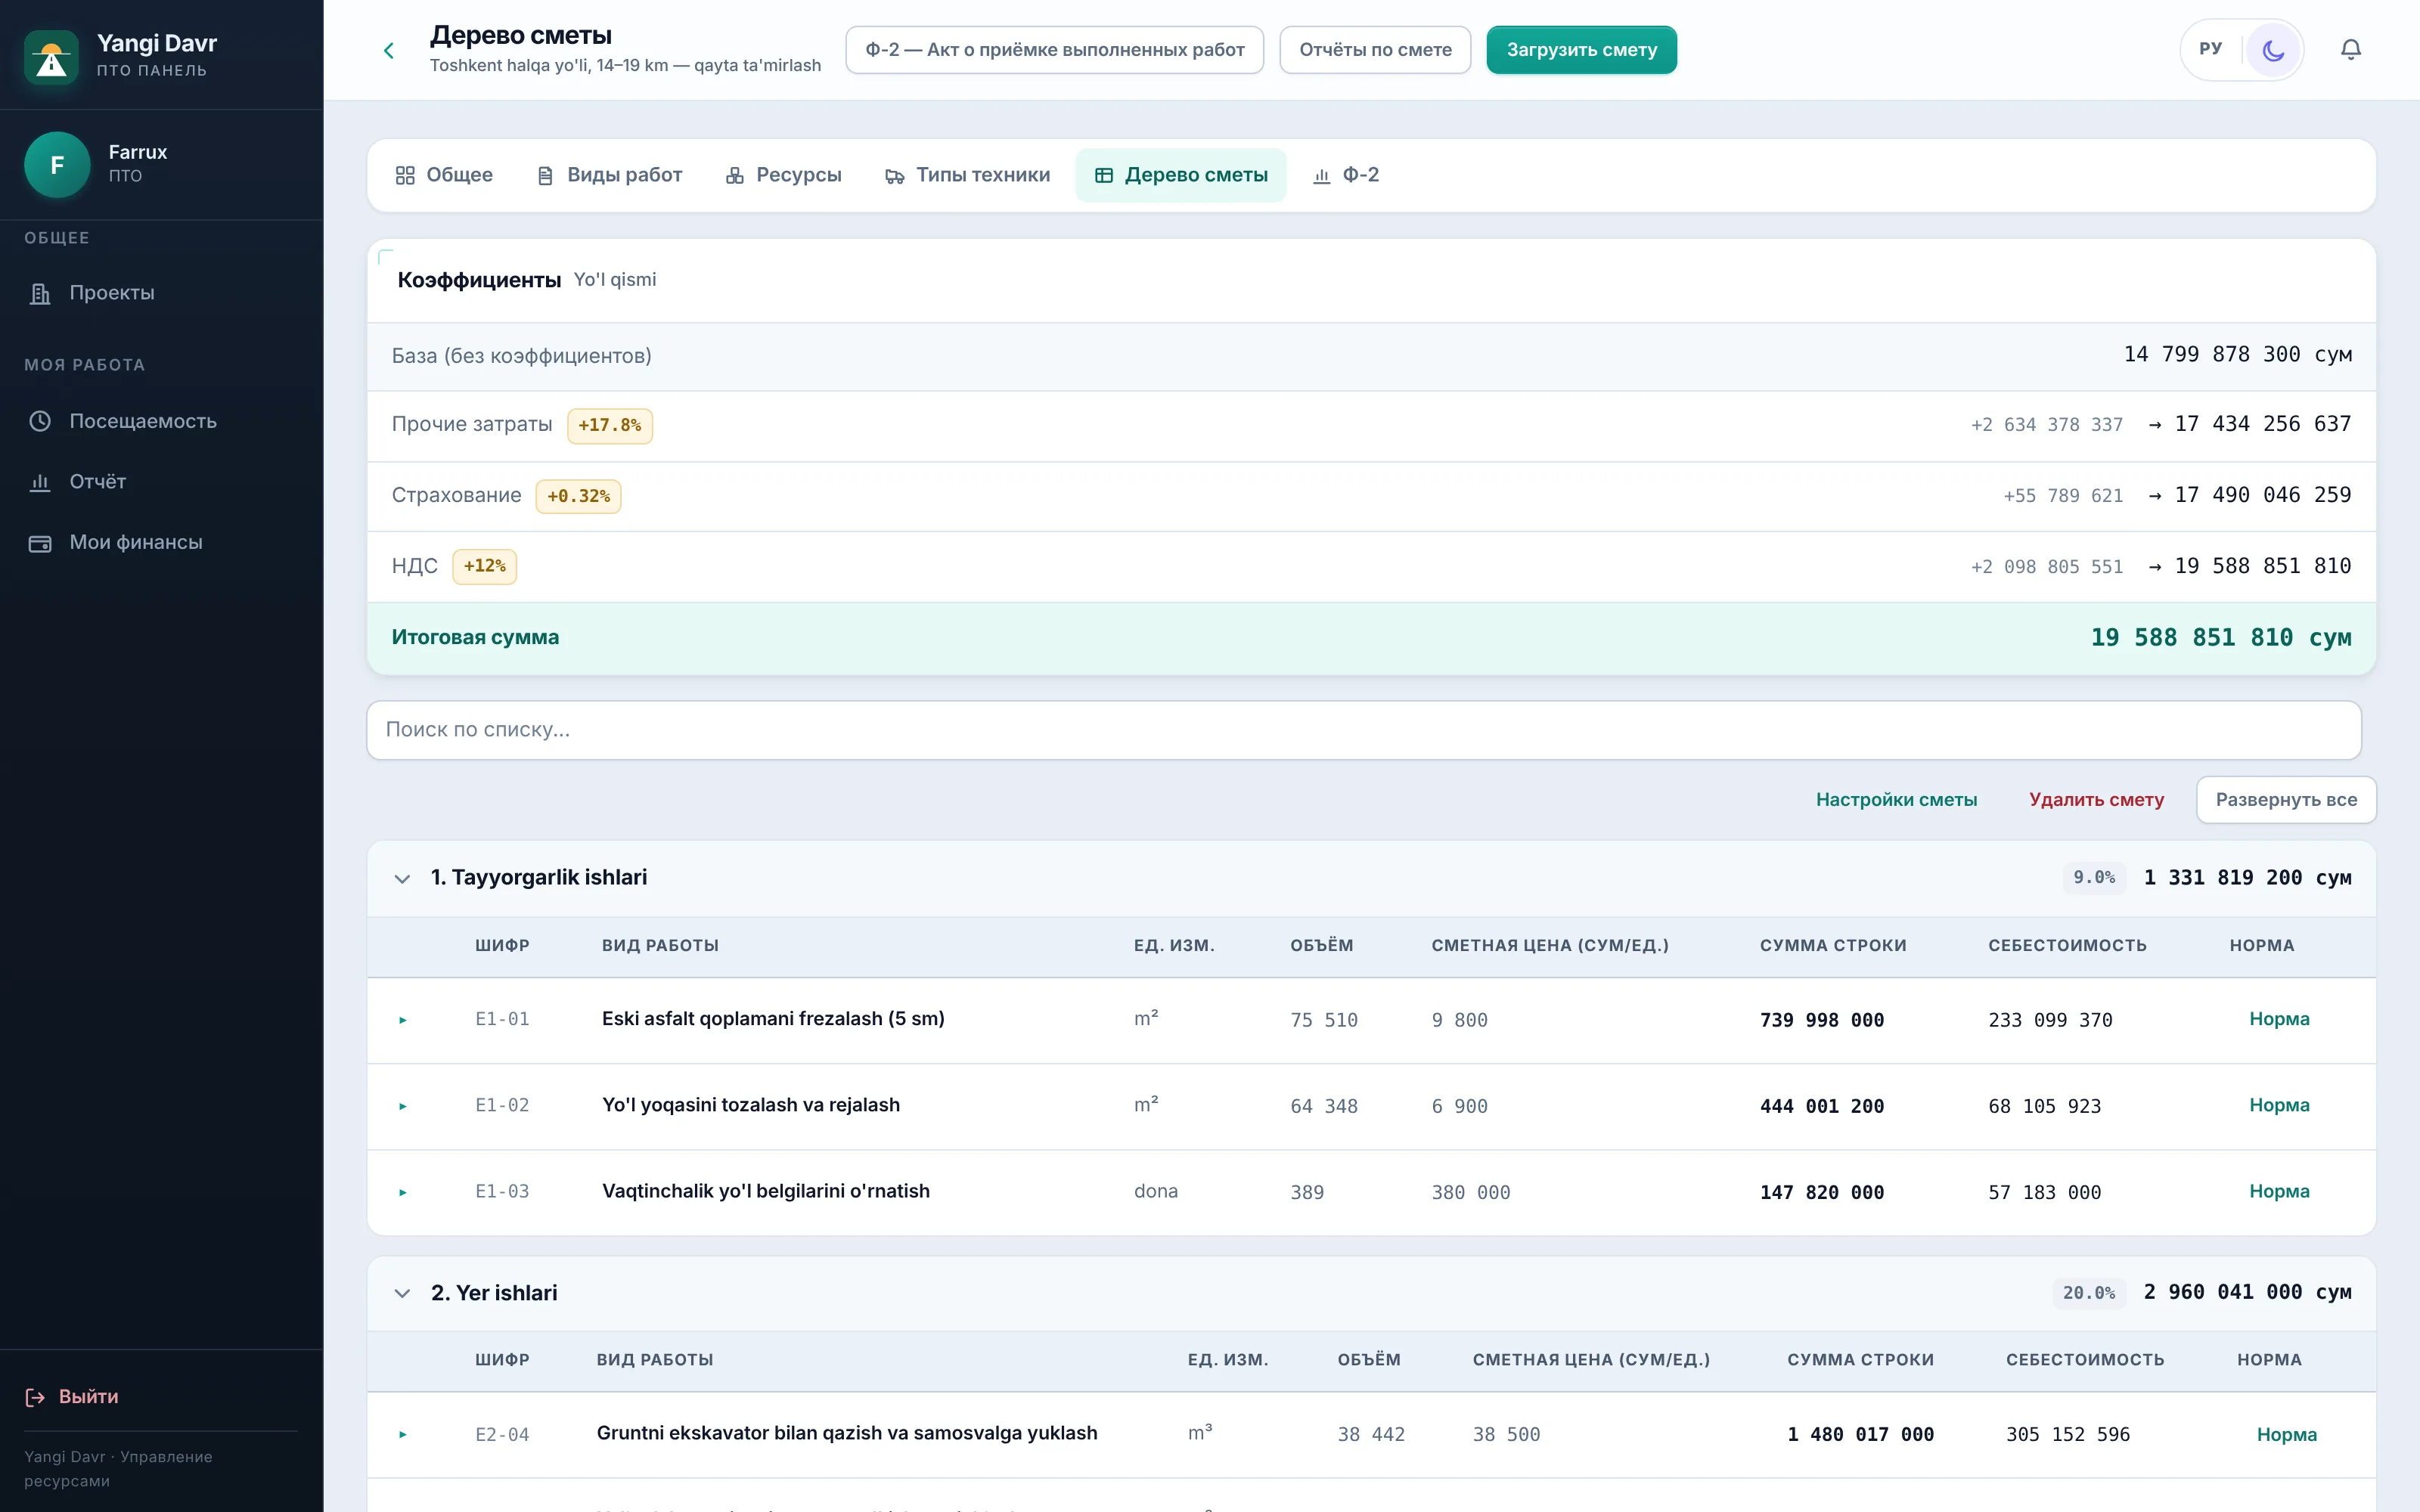Open the Ф-2 tab
Image resolution: width=2420 pixels, height=1512 pixels.
click(x=1345, y=175)
